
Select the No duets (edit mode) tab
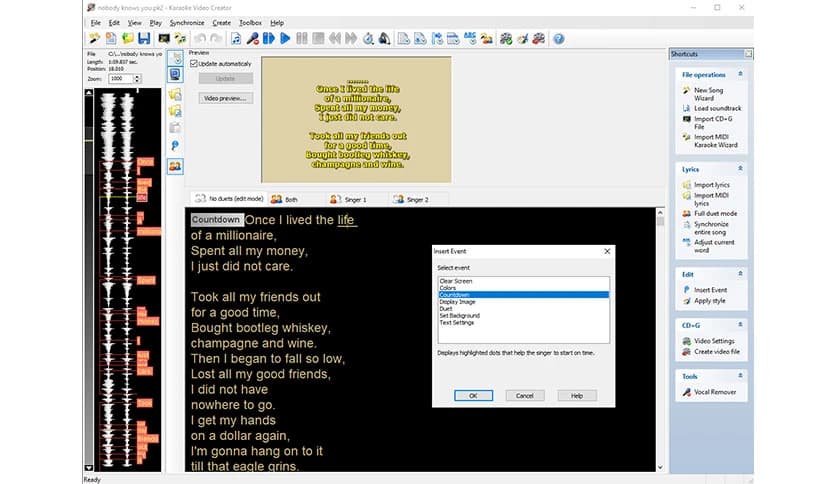[229, 198]
